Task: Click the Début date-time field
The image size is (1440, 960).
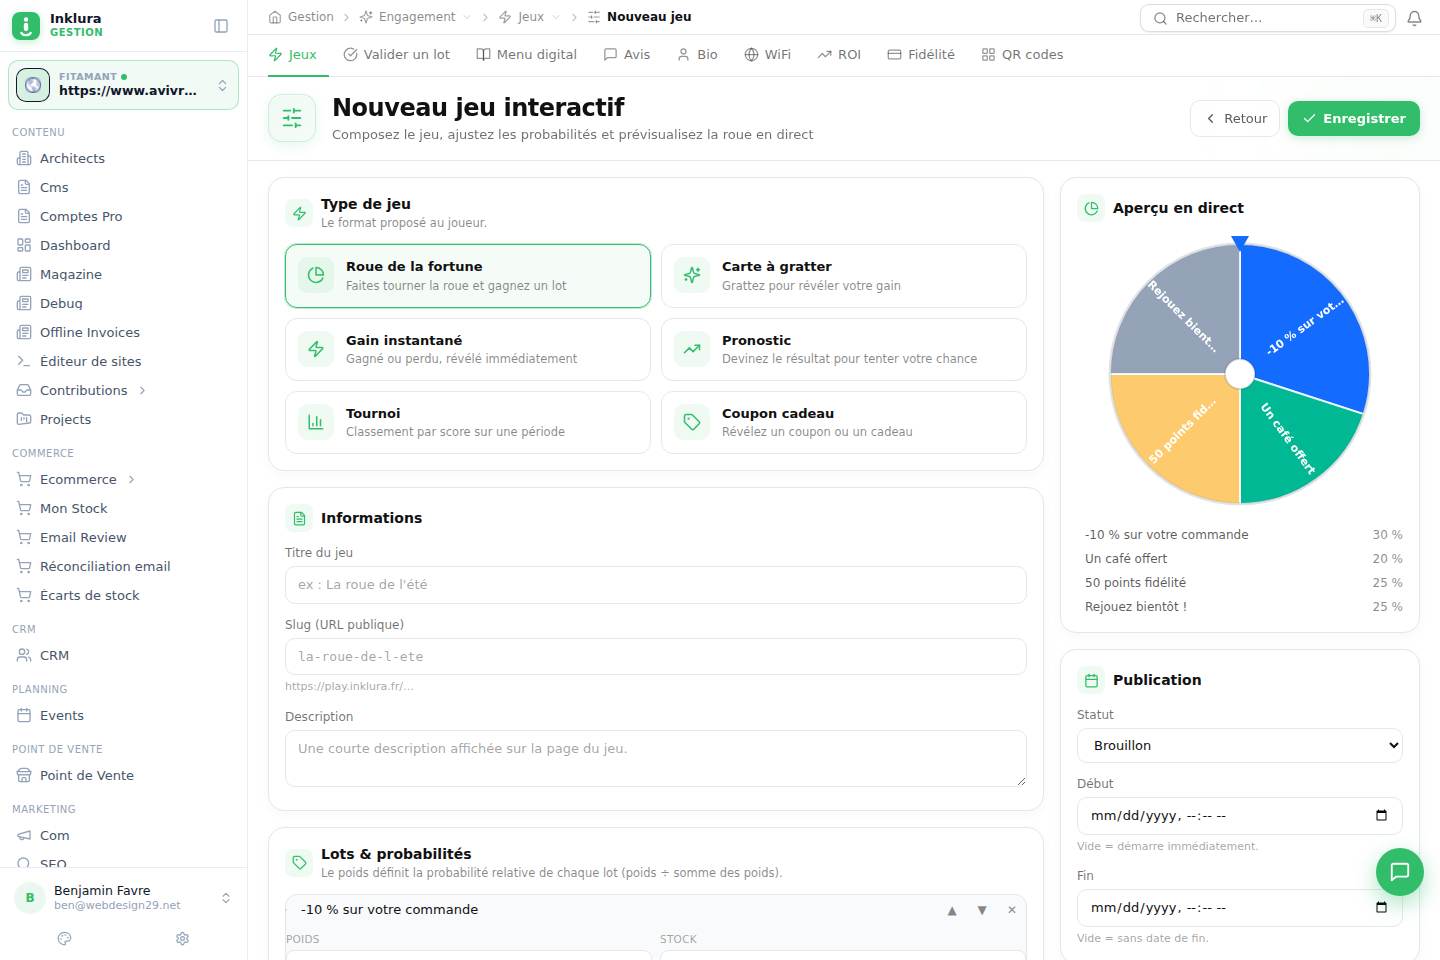Action: pos(1240,816)
